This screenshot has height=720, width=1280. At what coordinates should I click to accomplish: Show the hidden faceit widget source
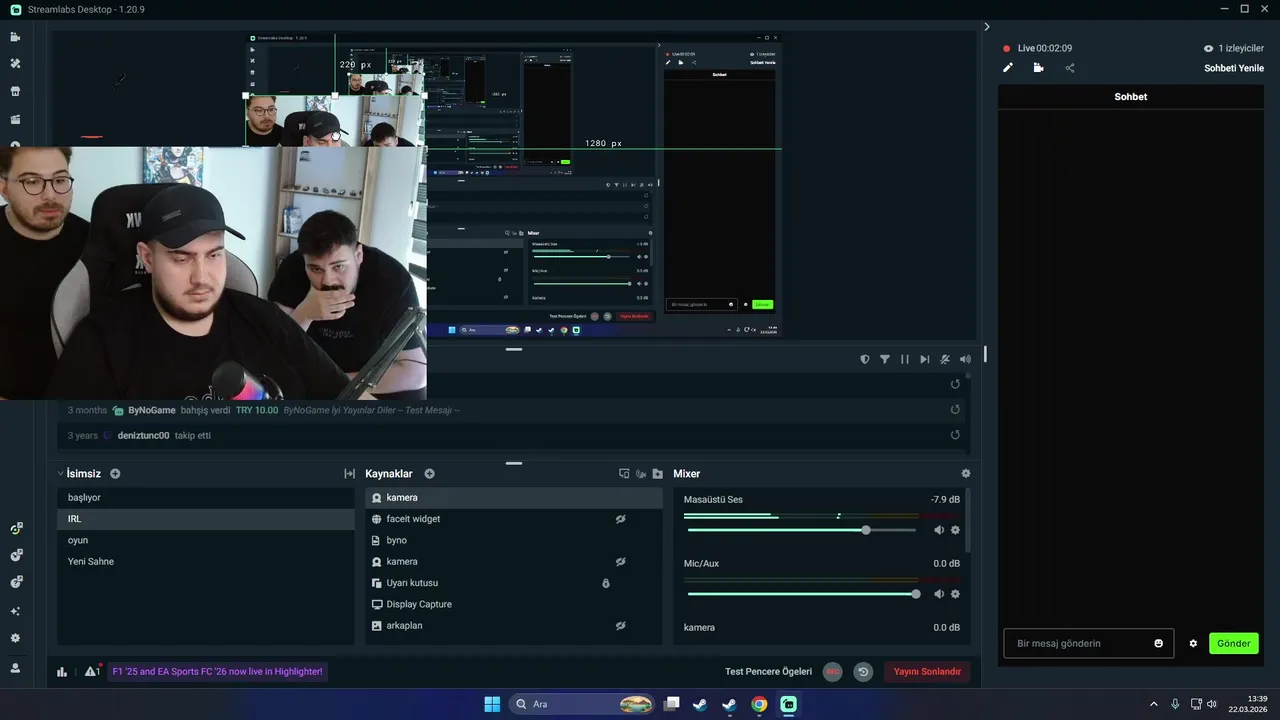tap(620, 519)
